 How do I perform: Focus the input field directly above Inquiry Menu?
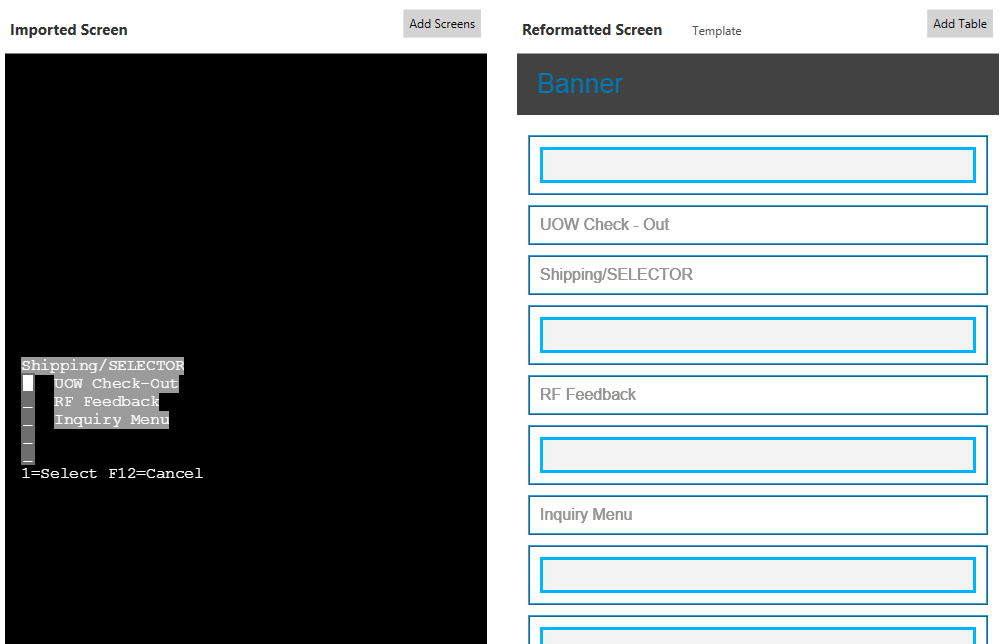[x=757, y=455]
